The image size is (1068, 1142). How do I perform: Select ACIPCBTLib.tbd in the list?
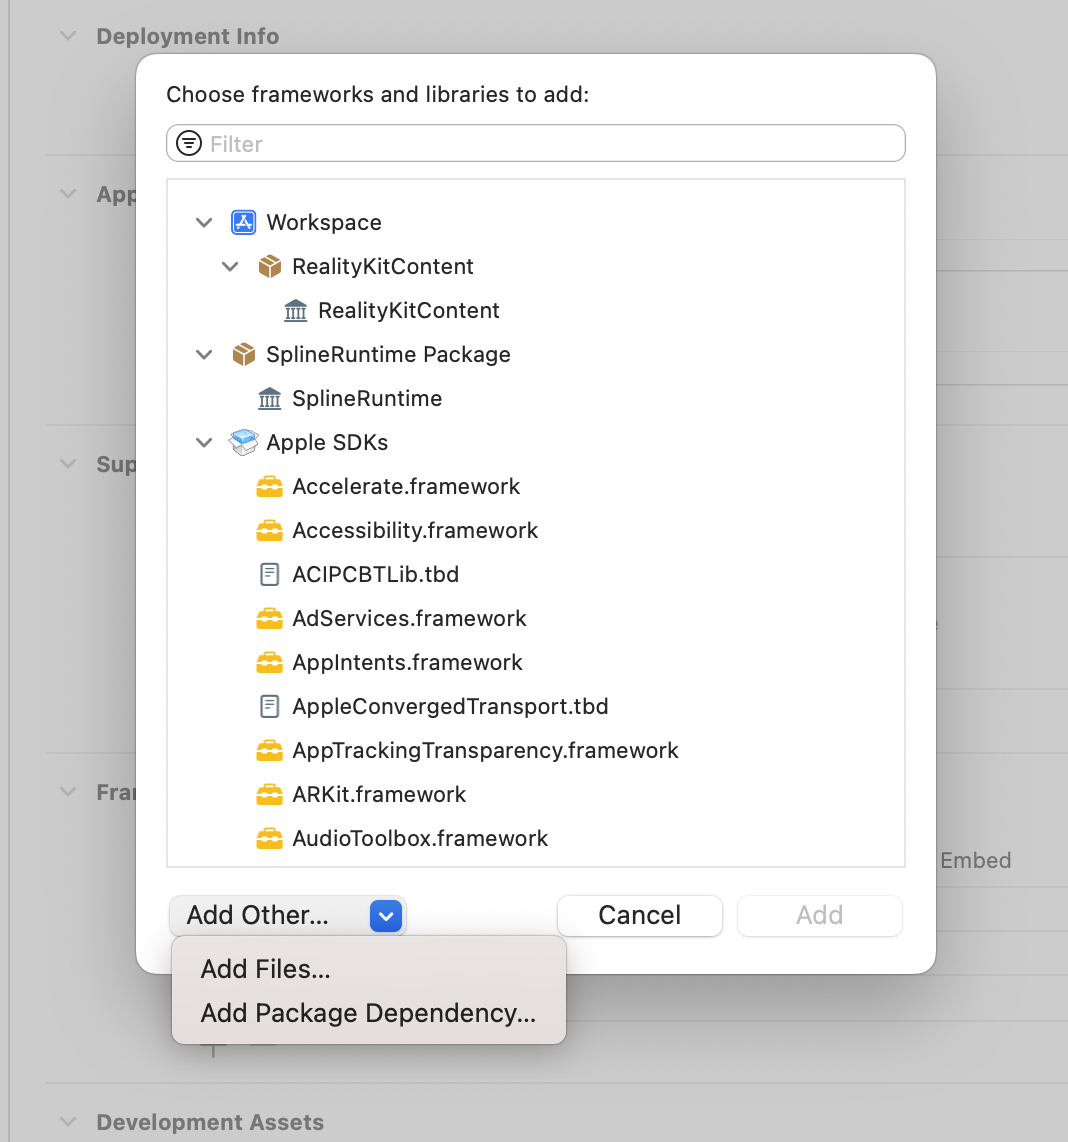coord(535,575)
